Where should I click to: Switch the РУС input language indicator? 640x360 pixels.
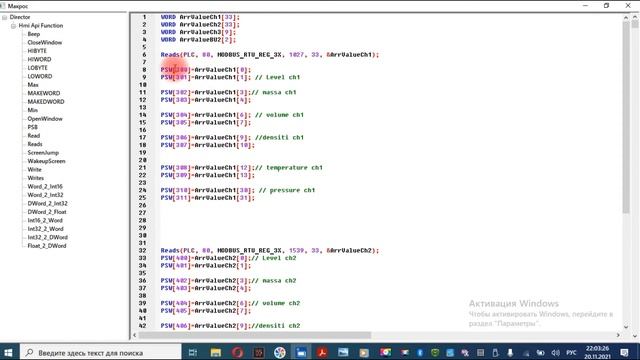pyautogui.click(x=571, y=353)
